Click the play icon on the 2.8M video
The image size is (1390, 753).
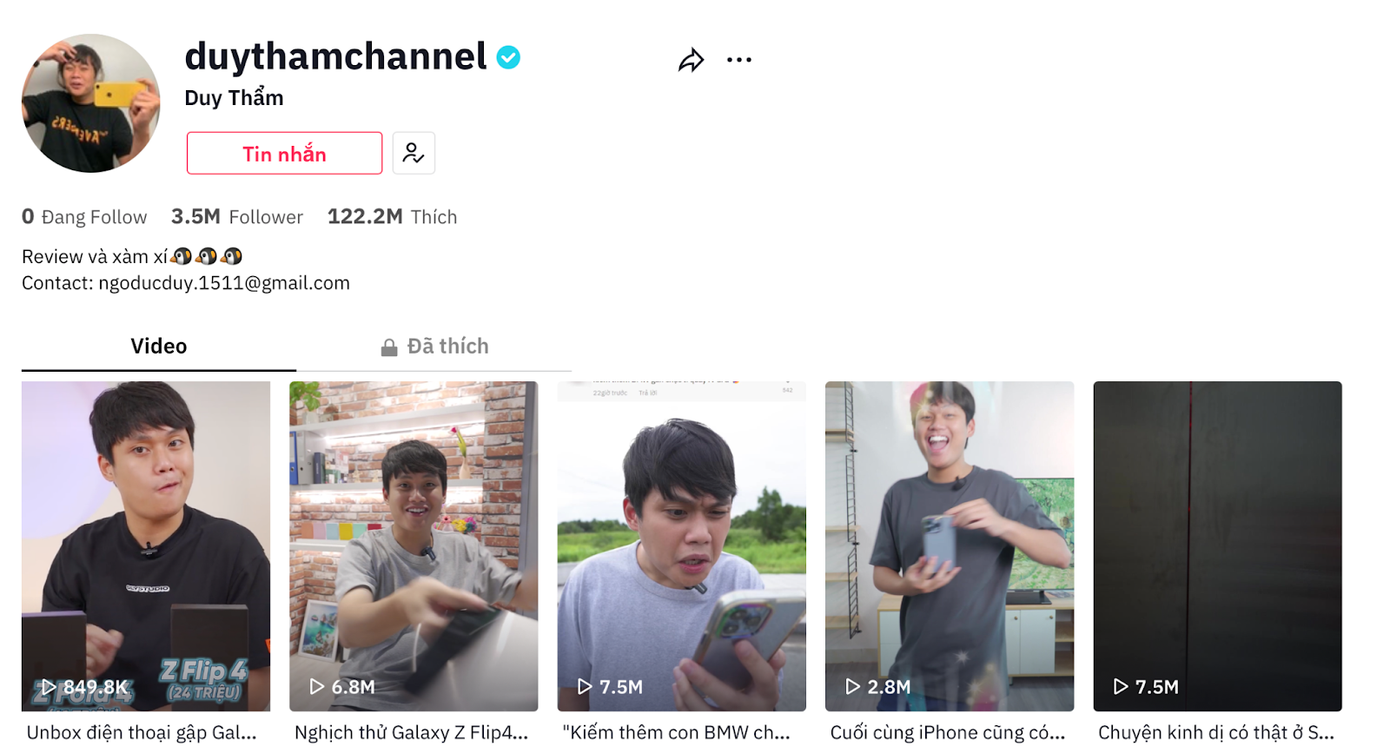853,687
